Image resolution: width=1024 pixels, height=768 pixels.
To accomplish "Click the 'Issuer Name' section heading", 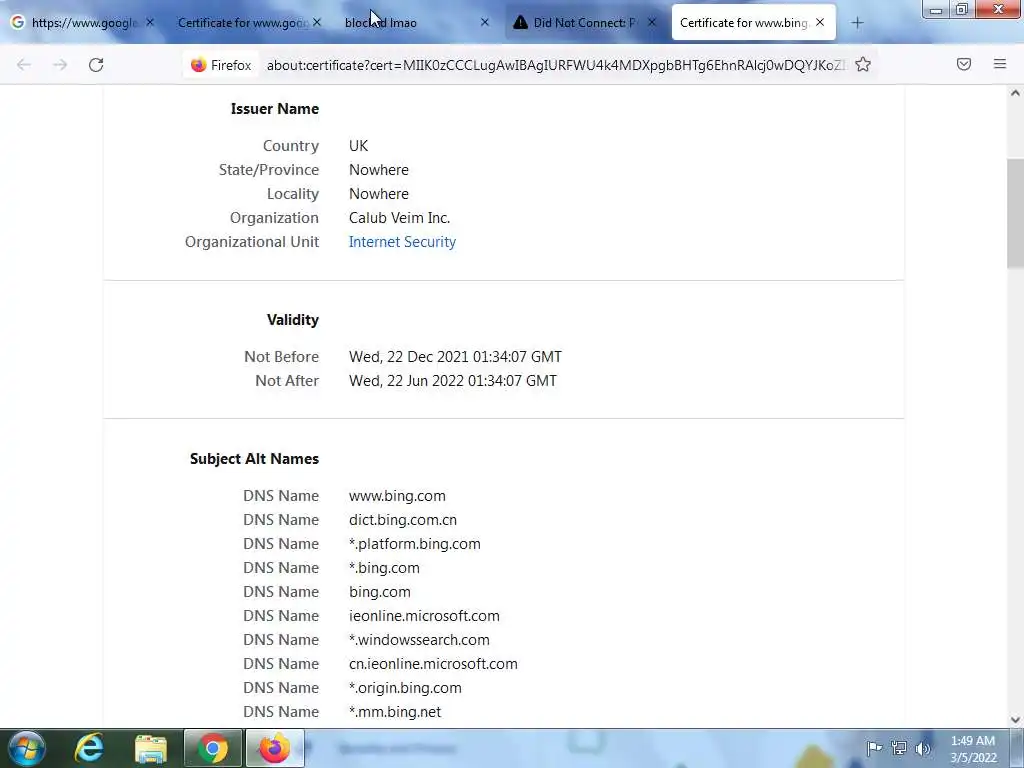I will tap(275, 108).
